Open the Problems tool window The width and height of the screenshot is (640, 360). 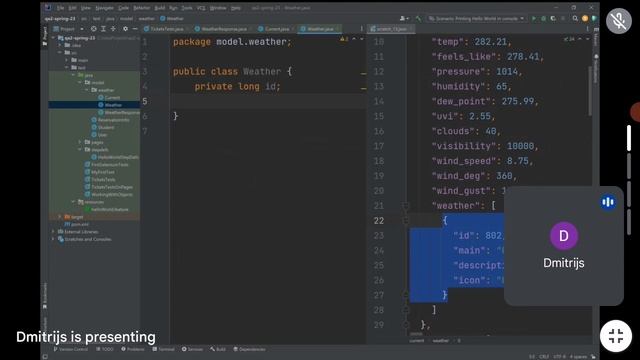pos(133,349)
